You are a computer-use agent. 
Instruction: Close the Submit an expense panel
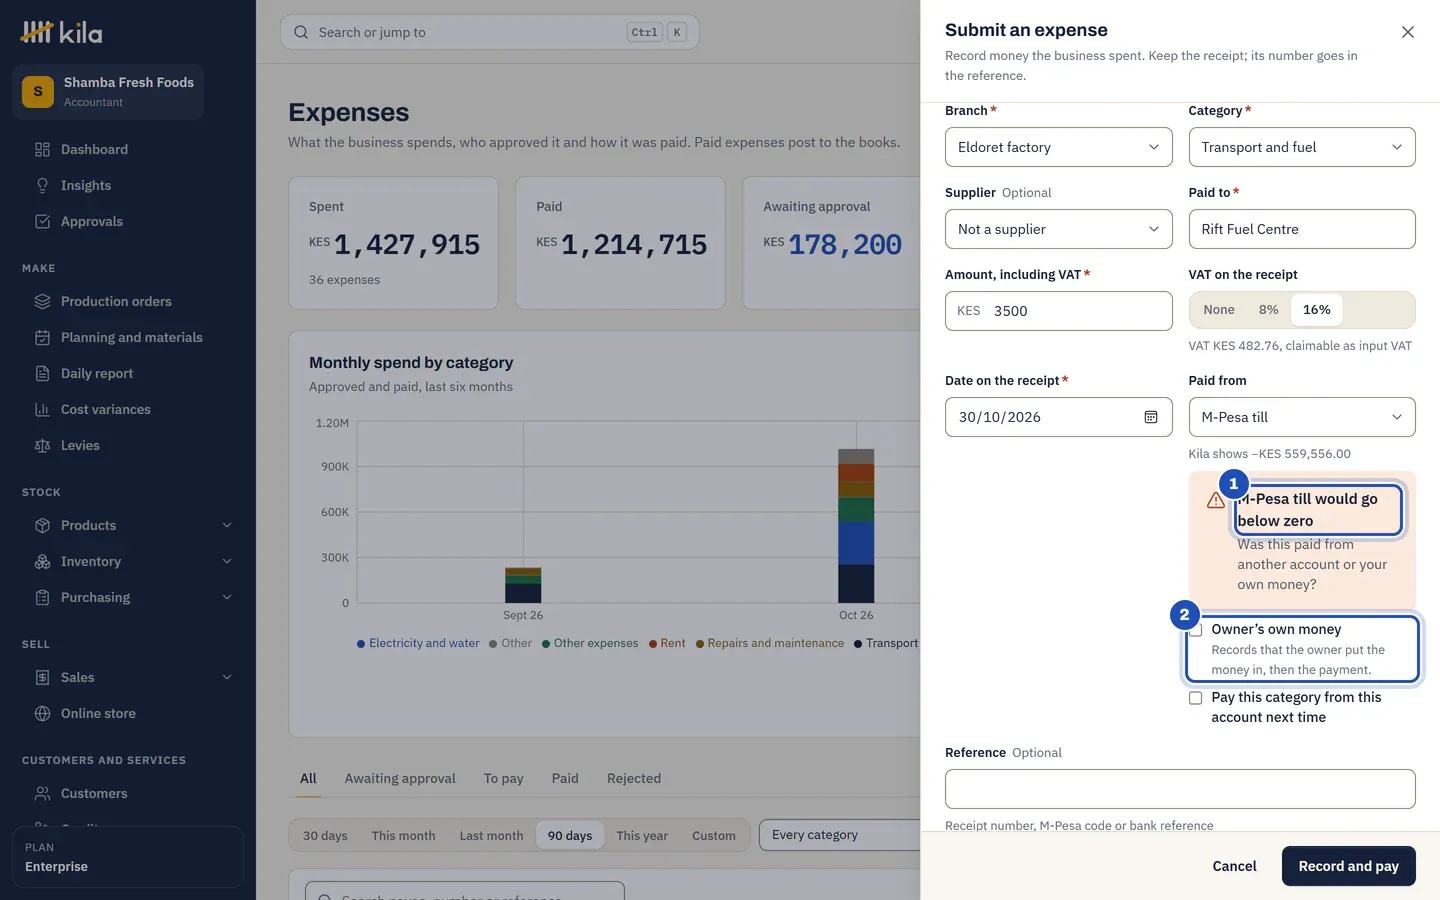[x=1408, y=32]
